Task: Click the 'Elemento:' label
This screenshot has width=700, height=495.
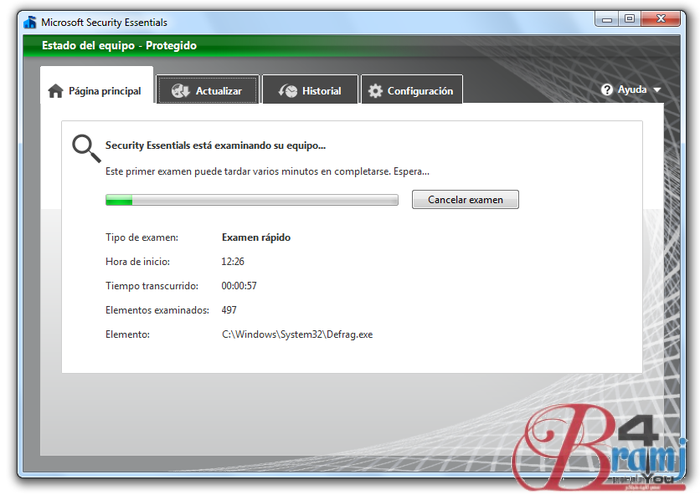Action: coord(128,334)
